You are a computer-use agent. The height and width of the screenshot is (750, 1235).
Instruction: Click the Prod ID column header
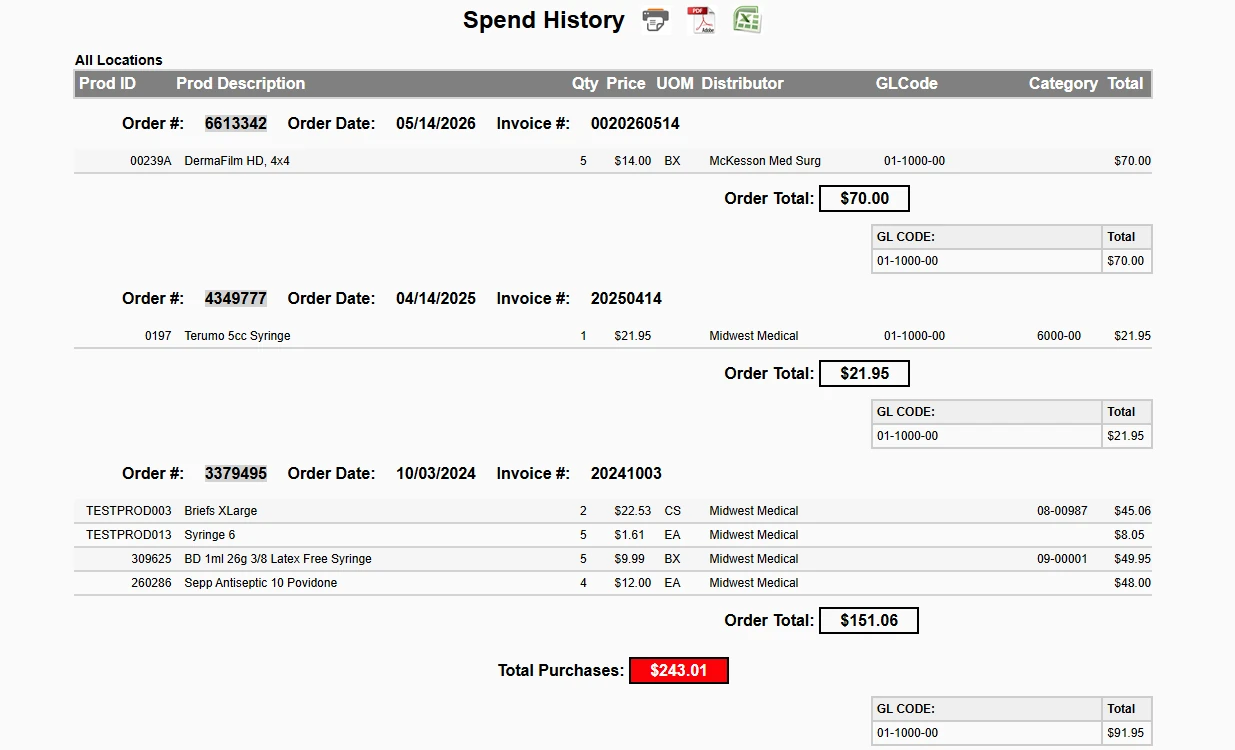click(x=107, y=83)
